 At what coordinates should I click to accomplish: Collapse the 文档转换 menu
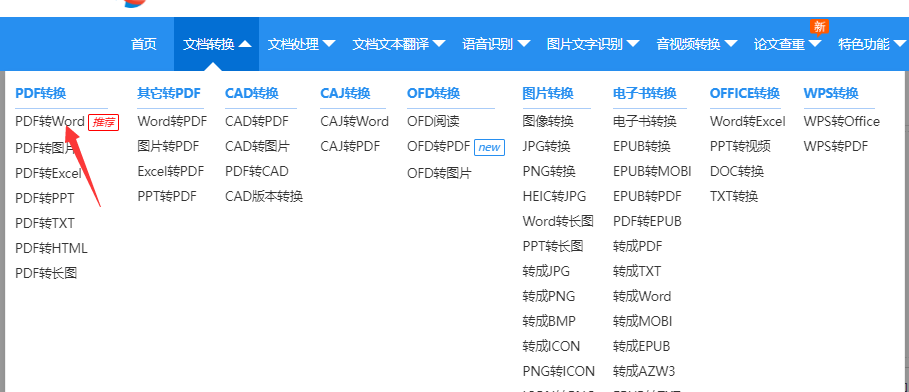click(x=216, y=44)
